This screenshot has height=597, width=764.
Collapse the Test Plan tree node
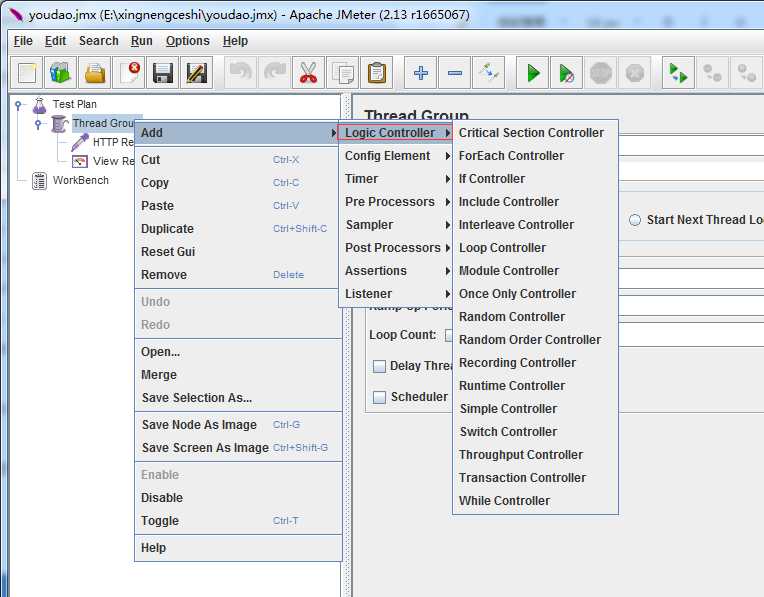pos(18,104)
